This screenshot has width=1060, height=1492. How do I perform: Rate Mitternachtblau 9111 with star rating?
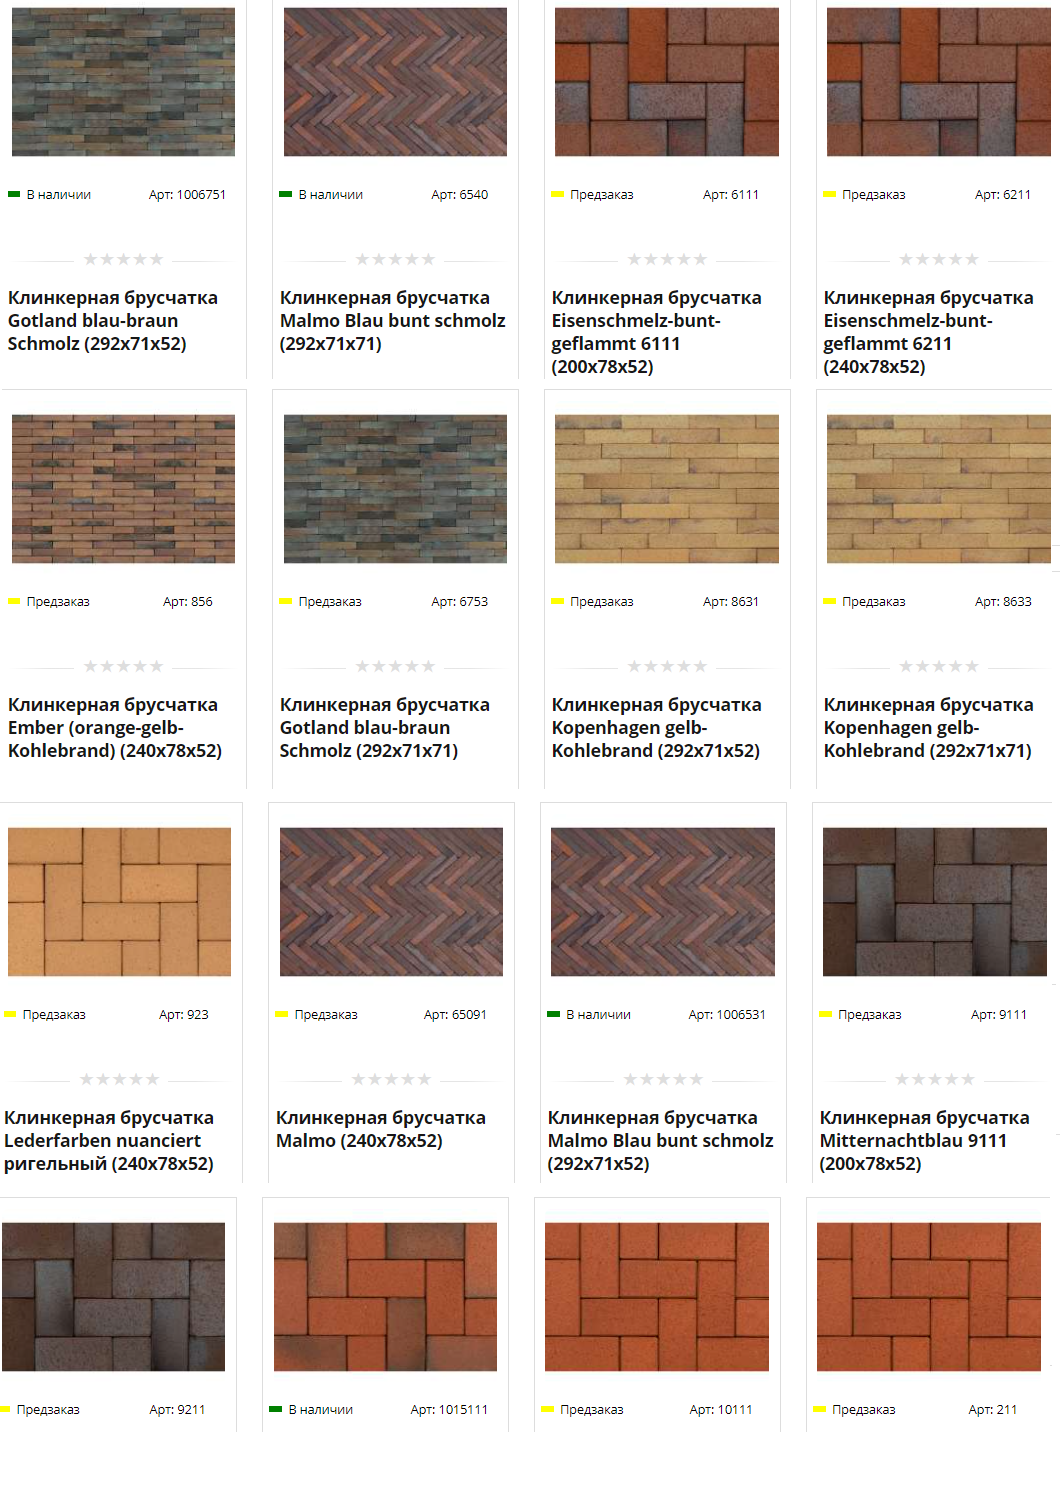(x=935, y=1079)
